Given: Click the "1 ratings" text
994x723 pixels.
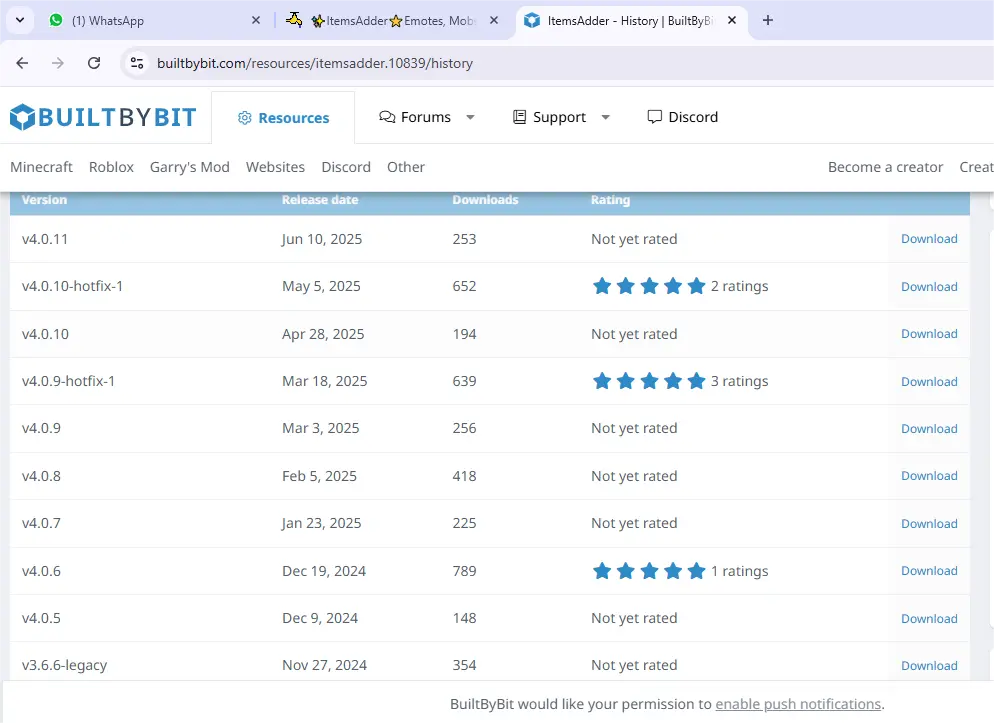Looking at the screenshot, I should pyautogui.click(x=739, y=571).
